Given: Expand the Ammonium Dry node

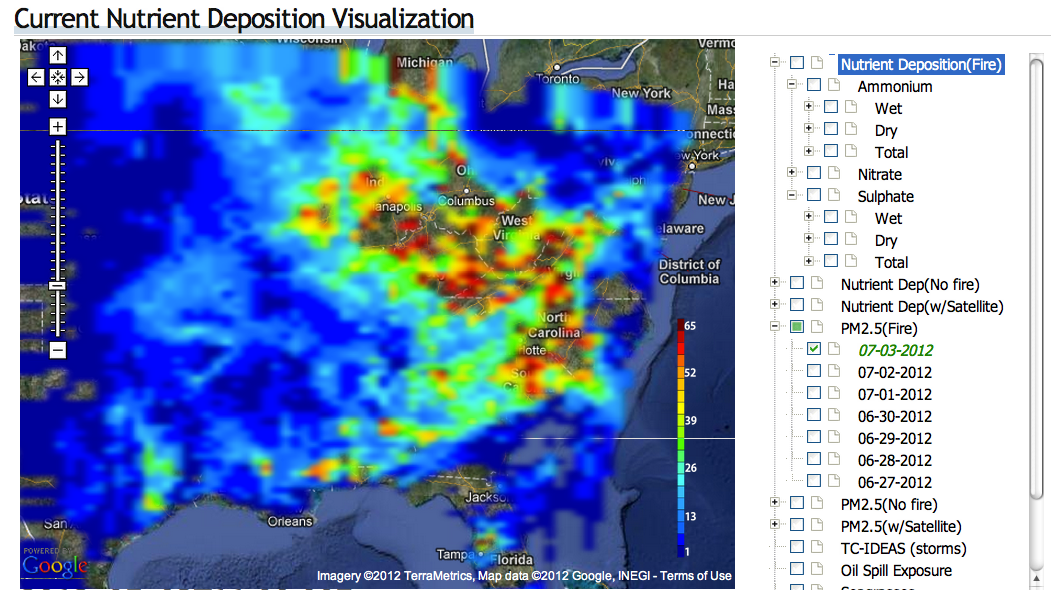Looking at the screenshot, I should coord(808,128).
